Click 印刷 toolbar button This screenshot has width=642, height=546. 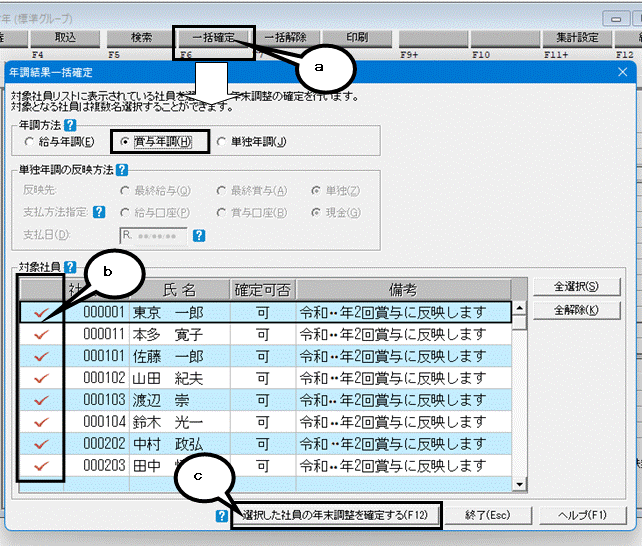point(357,38)
